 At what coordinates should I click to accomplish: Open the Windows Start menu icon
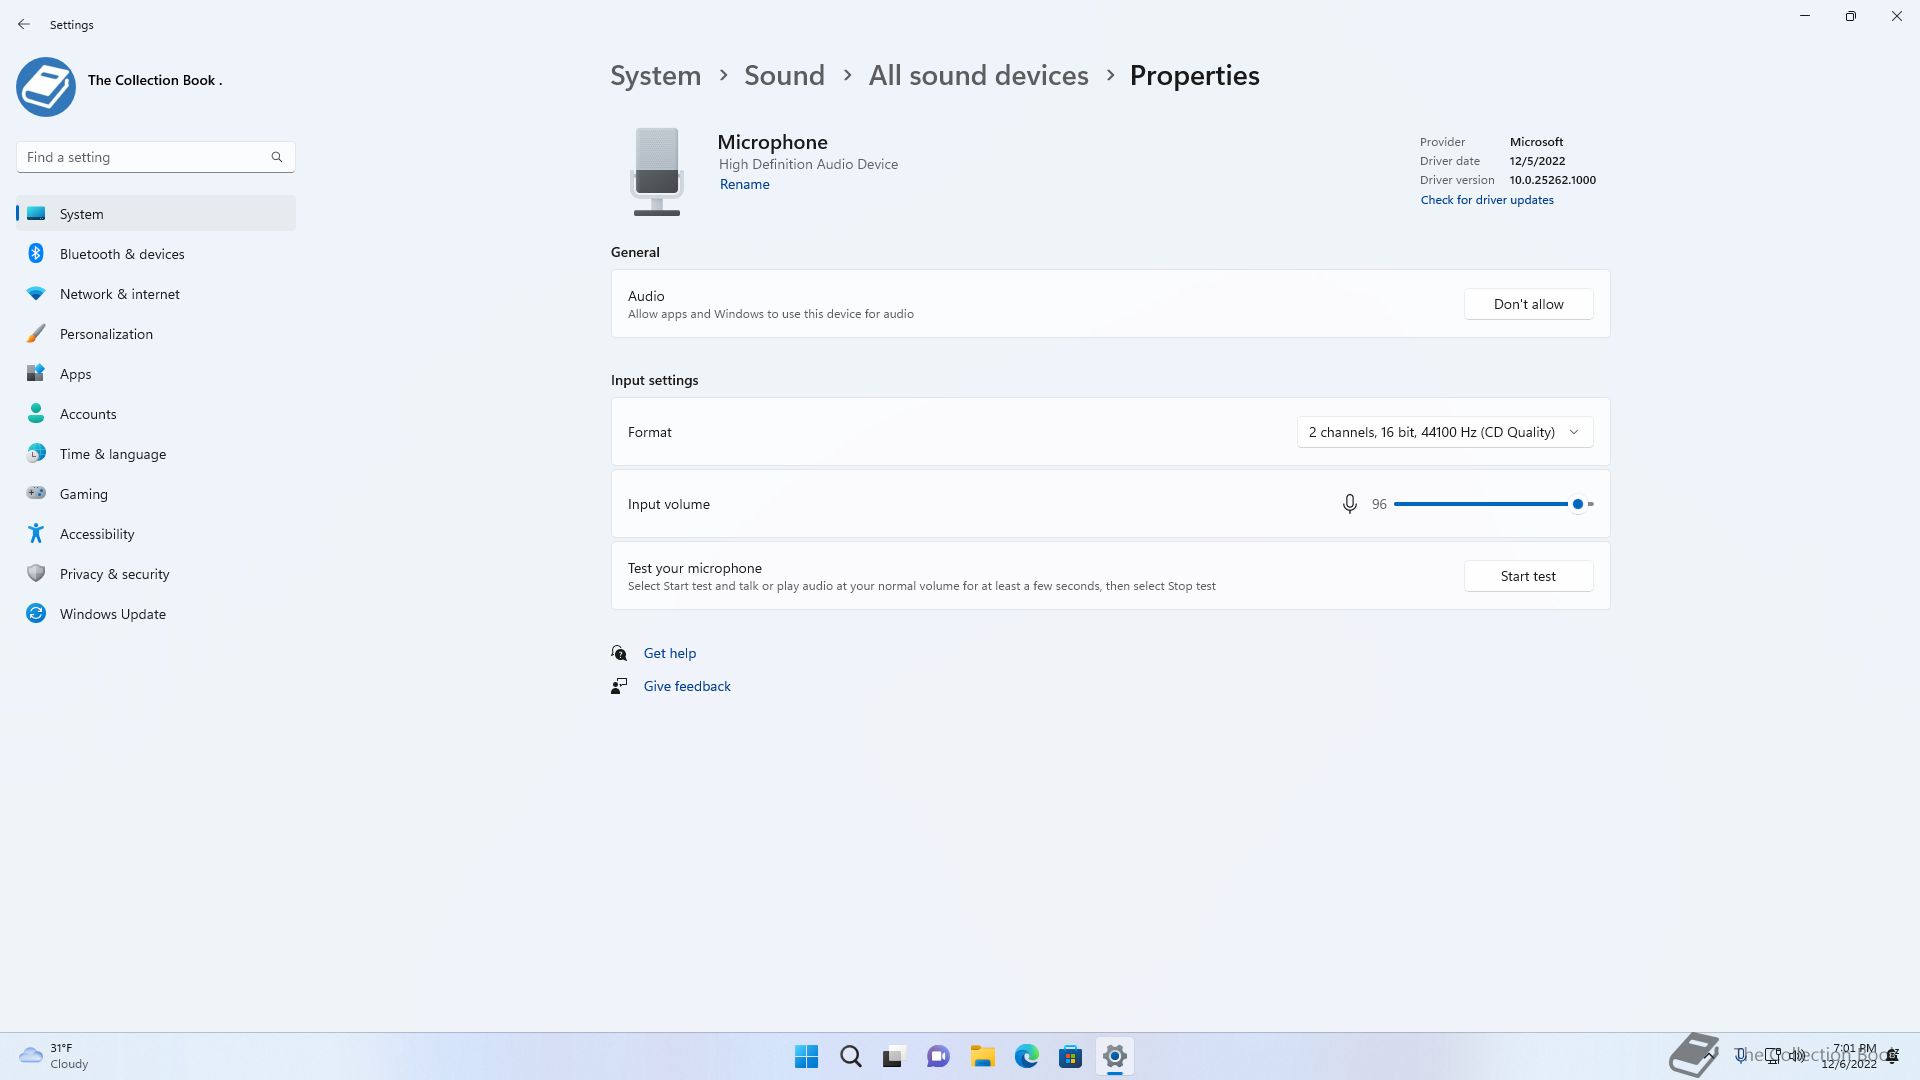pyautogui.click(x=806, y=1056)
